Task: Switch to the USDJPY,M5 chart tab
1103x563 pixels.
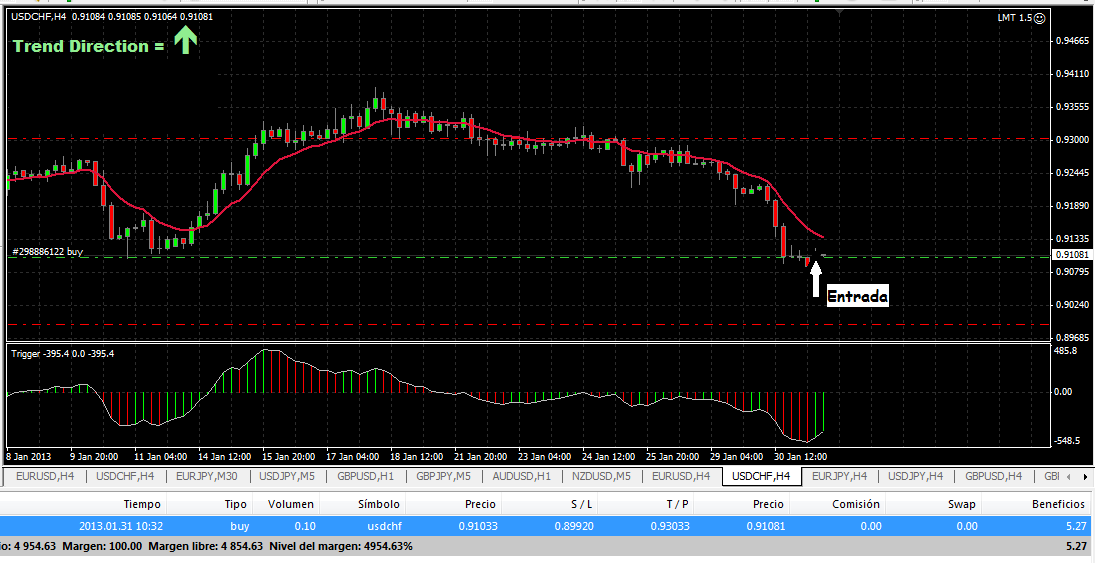Action: click(x=286, y=476)
